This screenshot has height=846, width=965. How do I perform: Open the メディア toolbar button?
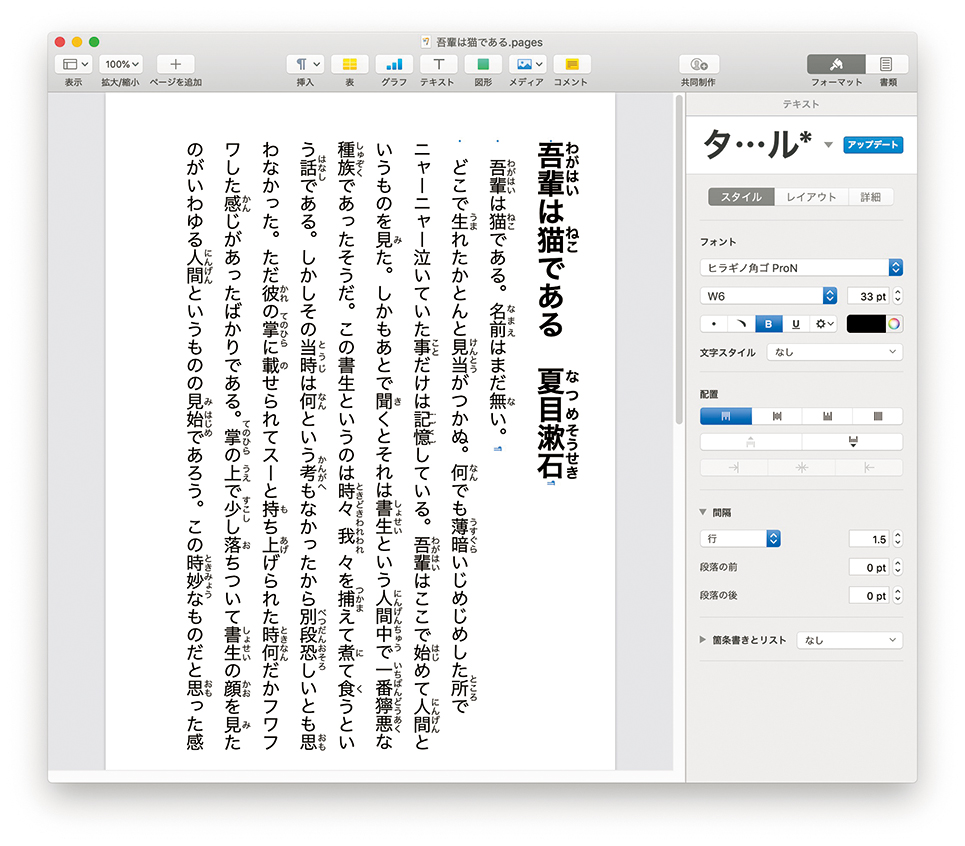click(x=527, y=64)
